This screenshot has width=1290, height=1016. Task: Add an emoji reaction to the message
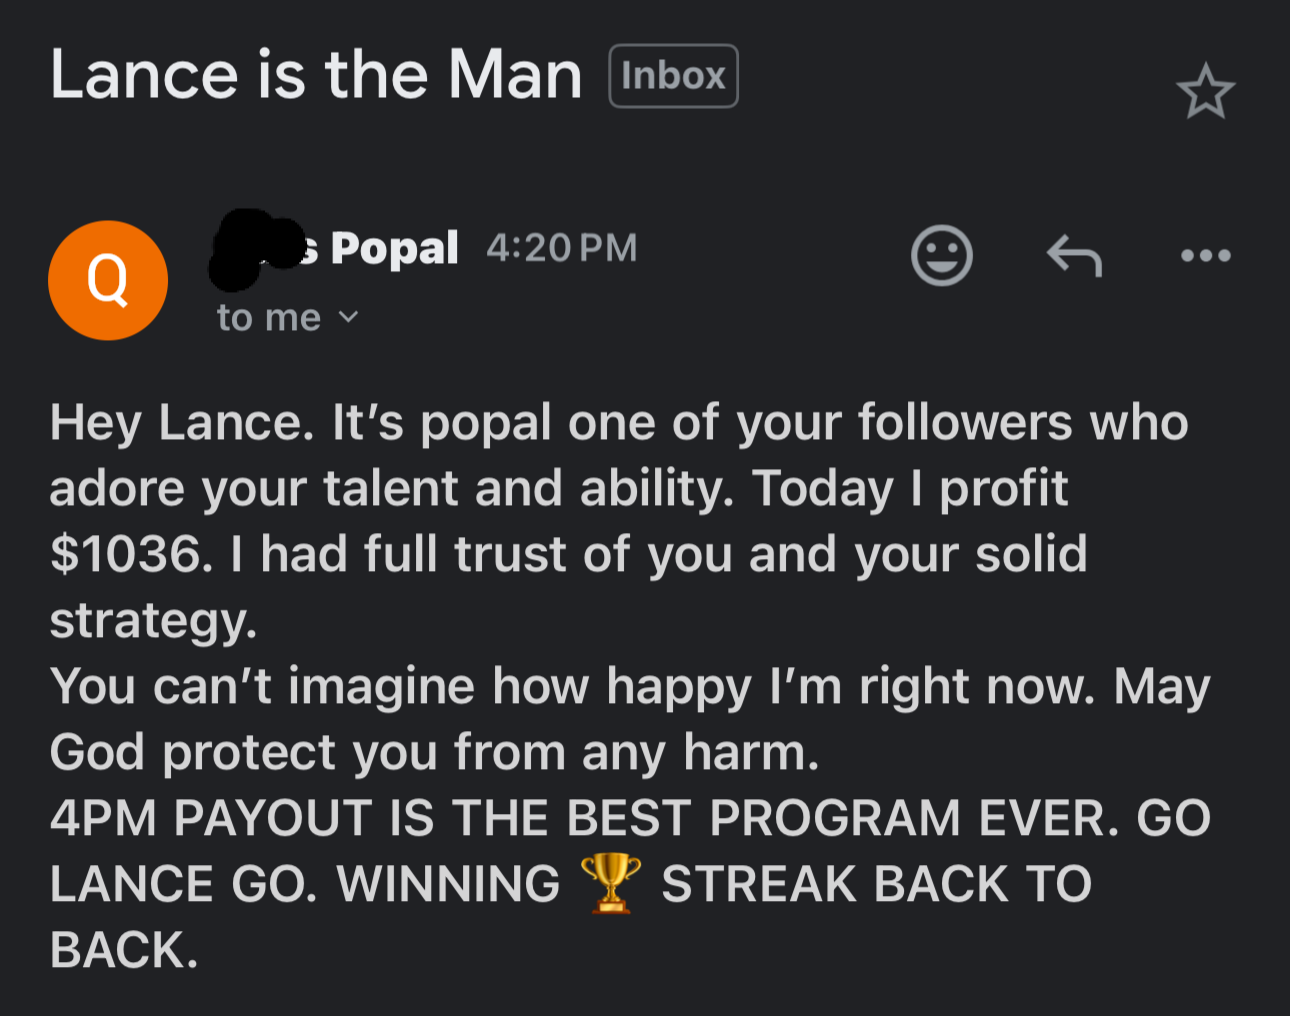(941, 255)
